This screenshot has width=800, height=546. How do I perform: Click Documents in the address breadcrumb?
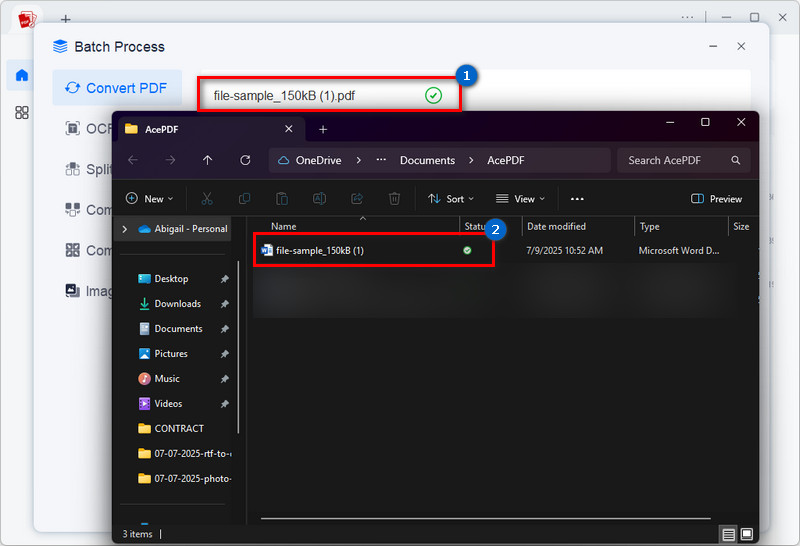coord(427,160)
